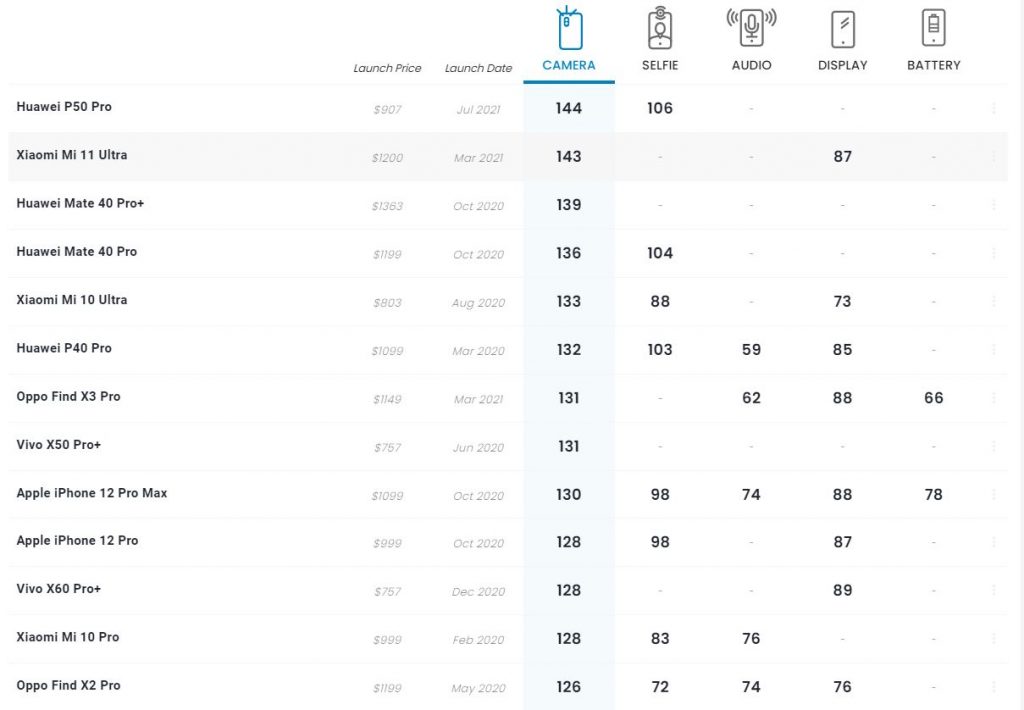Click selfie score 104 for Huawei Mate 40 Pro

(x=660, y=253)
